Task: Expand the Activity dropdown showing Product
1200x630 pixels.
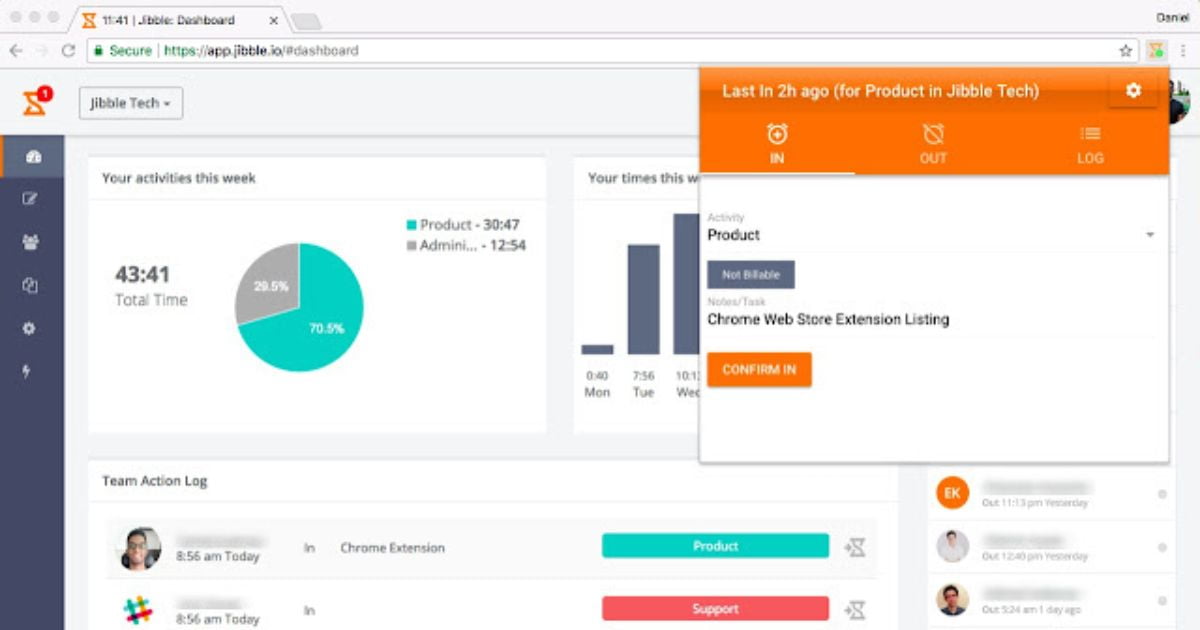Action: point(932,235)
